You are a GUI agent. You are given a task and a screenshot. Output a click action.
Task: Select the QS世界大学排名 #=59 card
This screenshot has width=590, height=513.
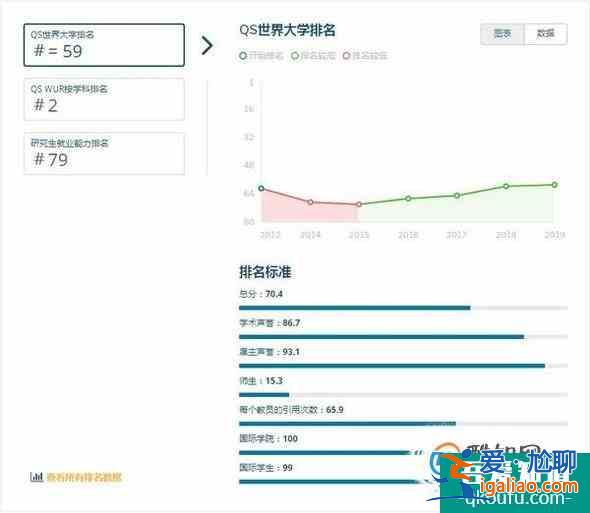point(104,45)
